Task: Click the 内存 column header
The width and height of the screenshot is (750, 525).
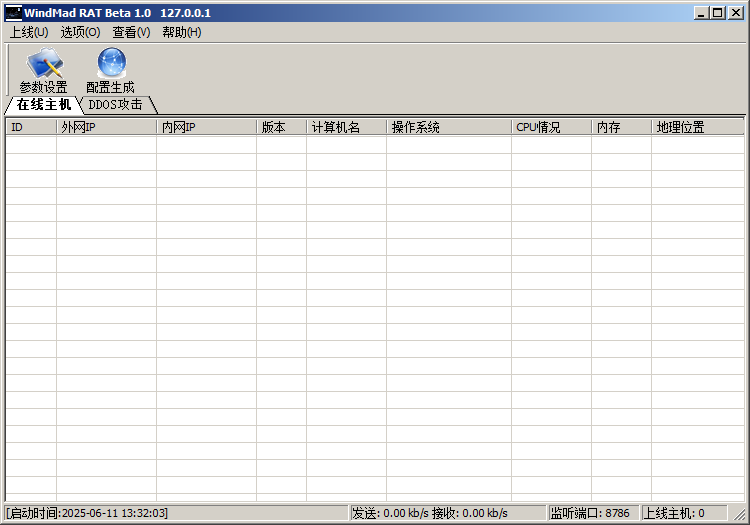Action: point(621,127)
